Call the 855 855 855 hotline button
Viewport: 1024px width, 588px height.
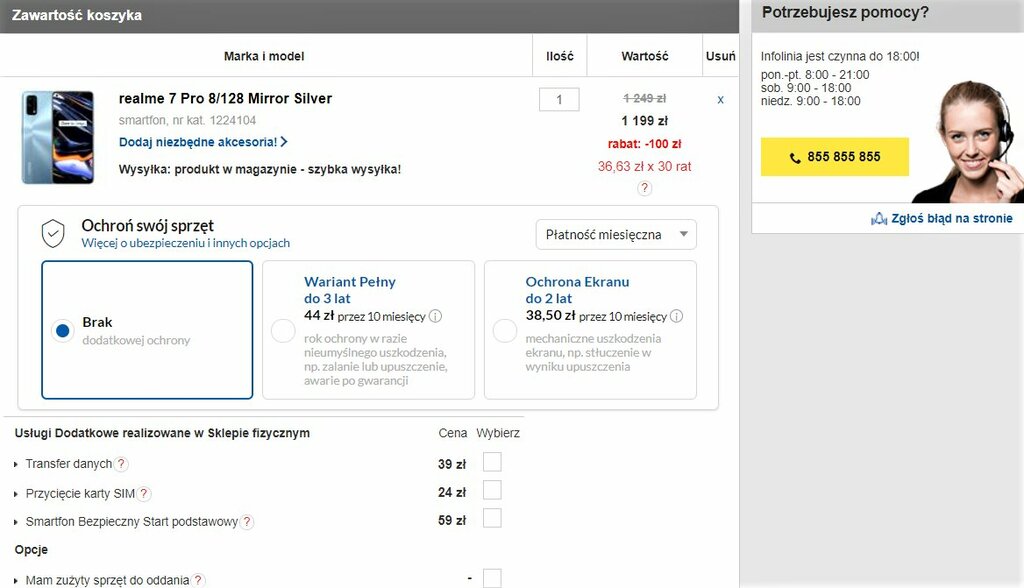pyautogui.click(x=834, y=157)
